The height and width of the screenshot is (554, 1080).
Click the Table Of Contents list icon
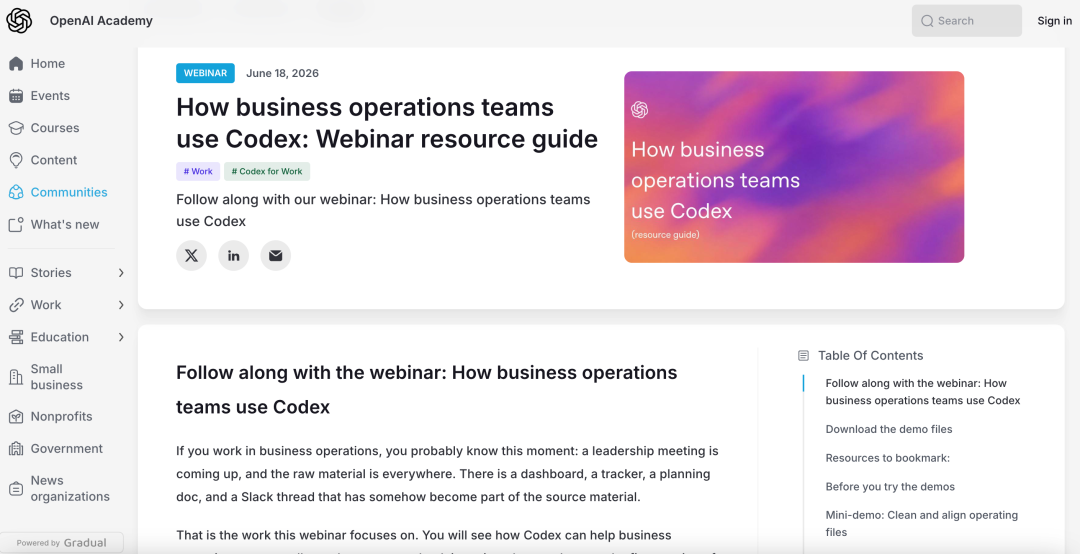(x=803, y=356)
